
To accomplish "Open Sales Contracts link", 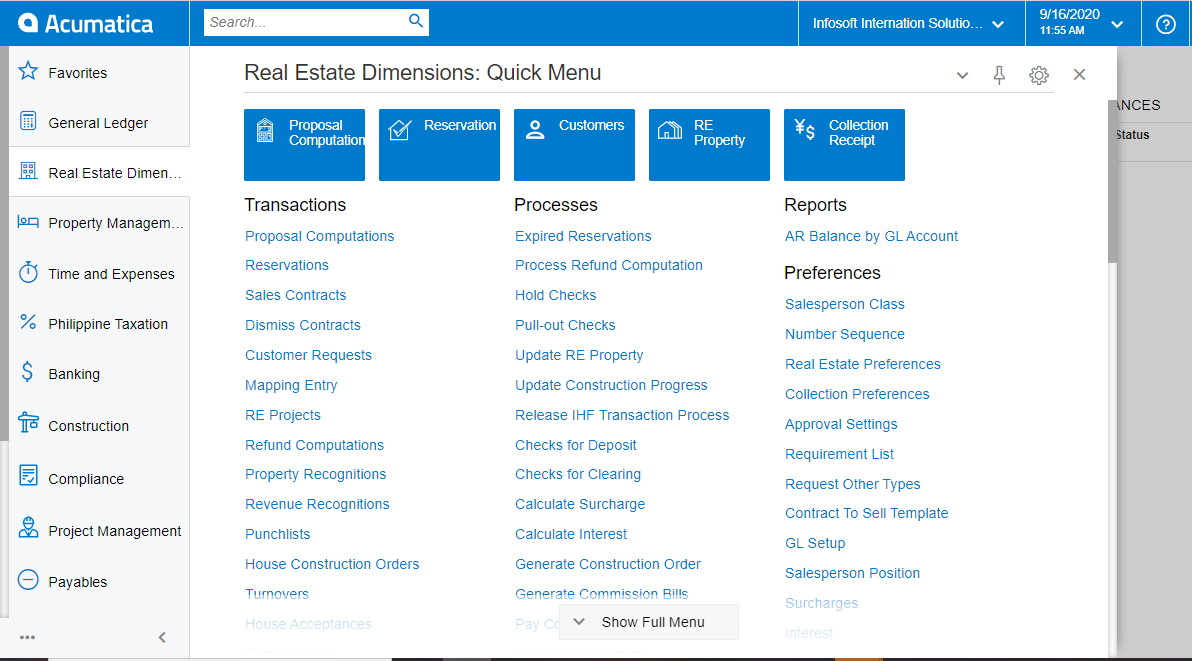I will click(295, 295).
